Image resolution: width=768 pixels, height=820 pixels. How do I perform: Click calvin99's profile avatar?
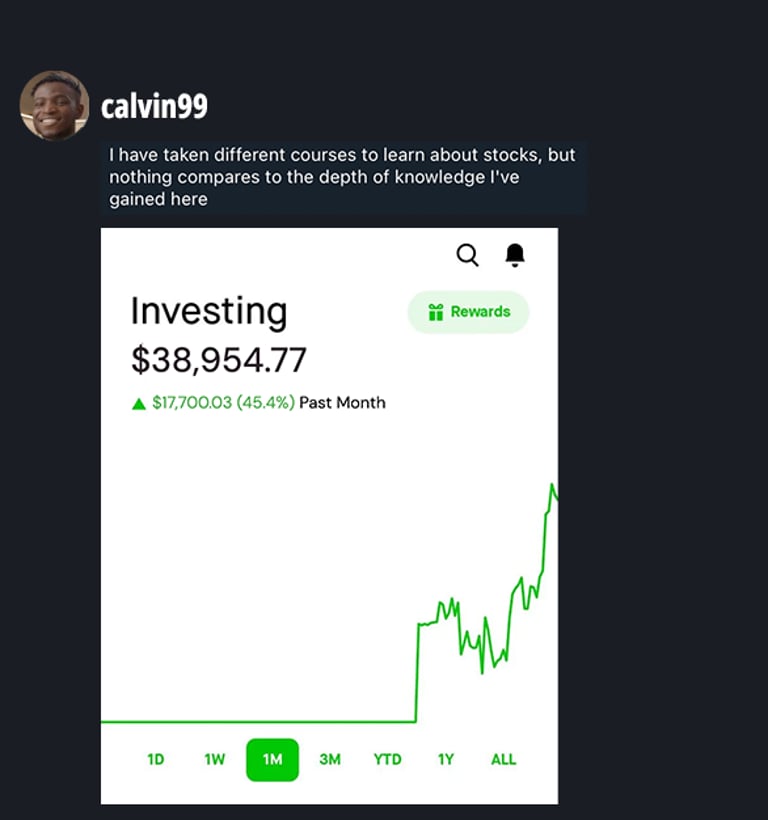[x=54, y=105]
